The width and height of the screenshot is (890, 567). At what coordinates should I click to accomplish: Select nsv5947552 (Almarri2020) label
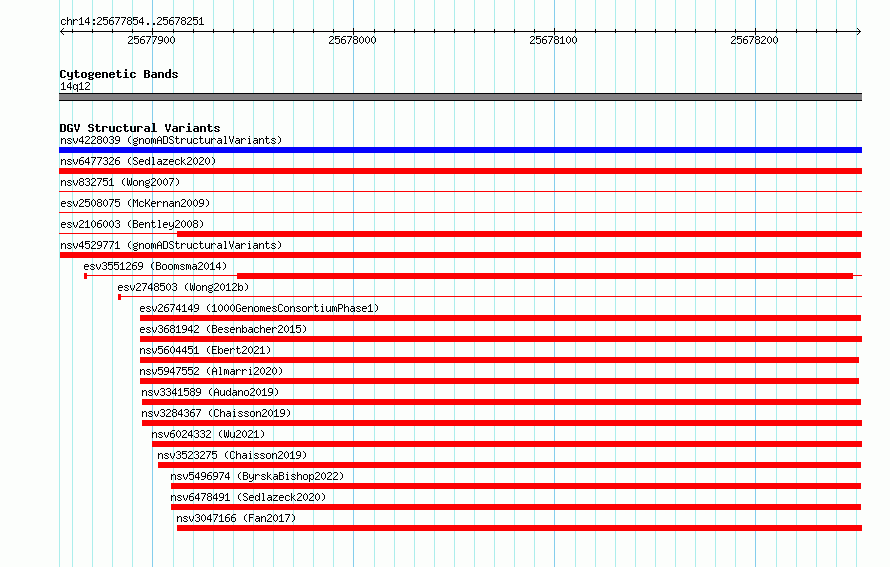tap(211, 371)
